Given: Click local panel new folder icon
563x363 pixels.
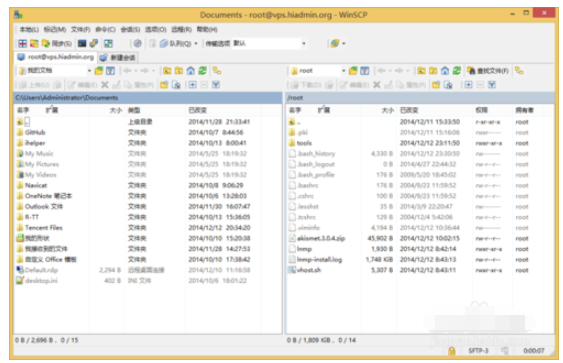Looking at the screenshot, I should point(164,85).
